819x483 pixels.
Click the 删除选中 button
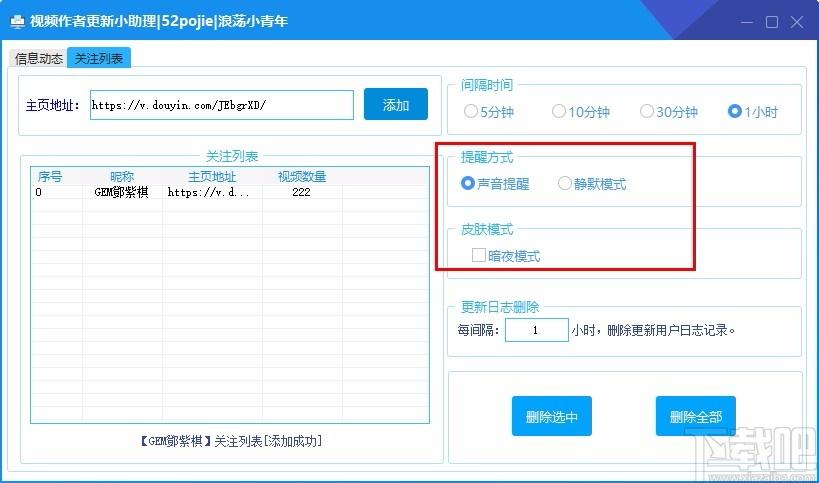(x=552, y=416)
